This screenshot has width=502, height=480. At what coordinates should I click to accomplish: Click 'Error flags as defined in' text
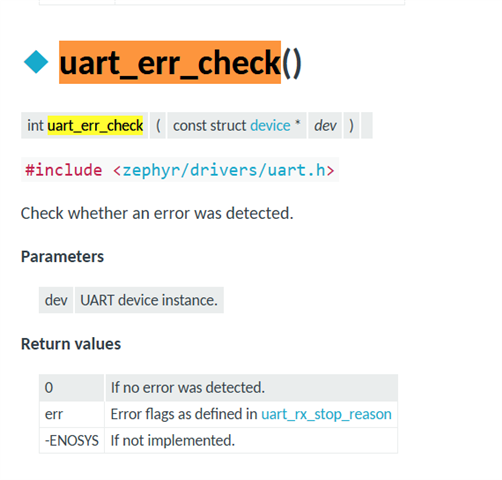pos(184,414)
